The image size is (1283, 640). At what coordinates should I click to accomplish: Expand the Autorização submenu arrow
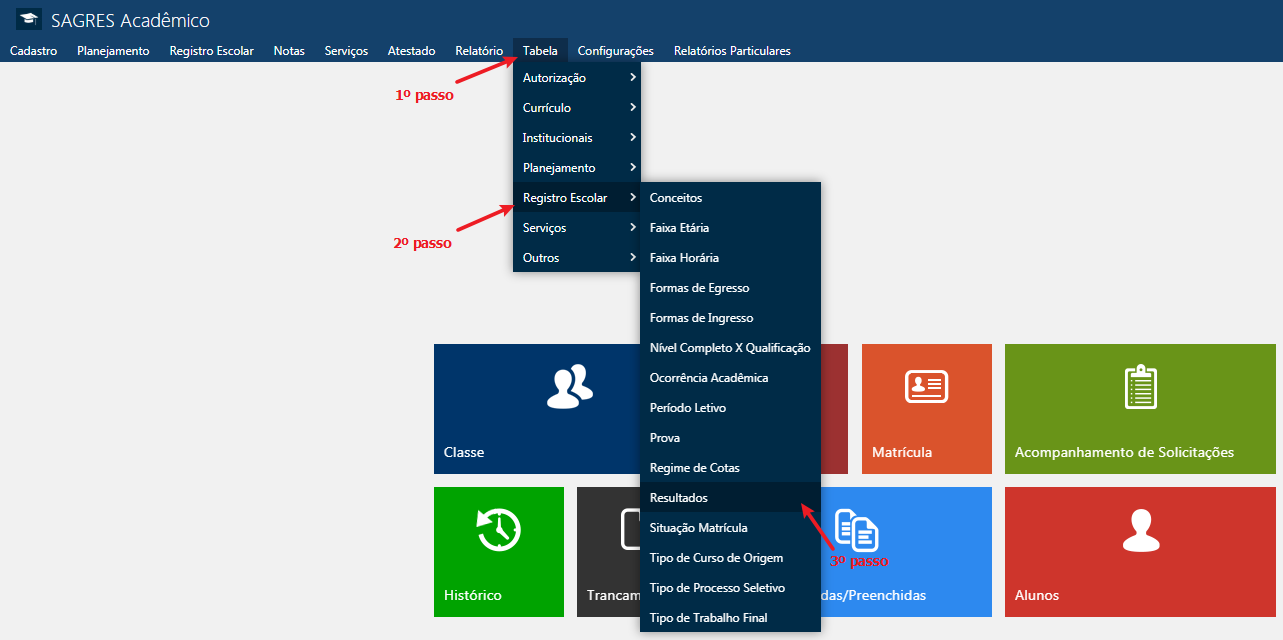pos(632,78)
